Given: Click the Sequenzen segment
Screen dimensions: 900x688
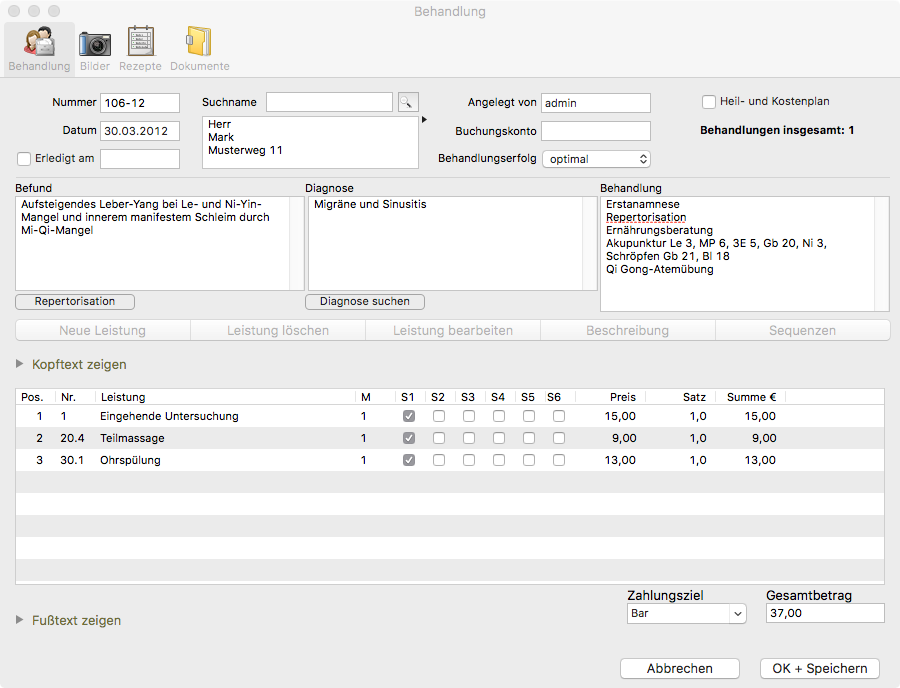Looking at the screenshot, I should pyautogui.click(x=802, y=330).
